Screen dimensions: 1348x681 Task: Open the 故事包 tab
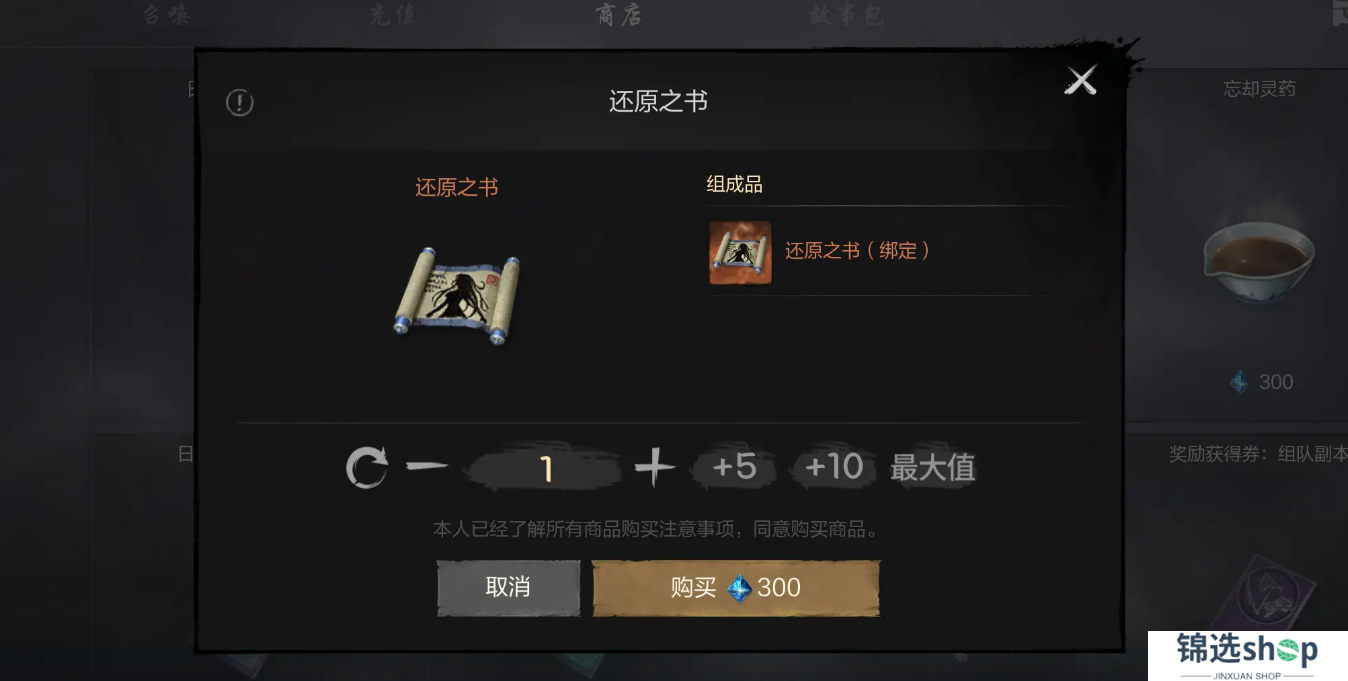[846, 15]
